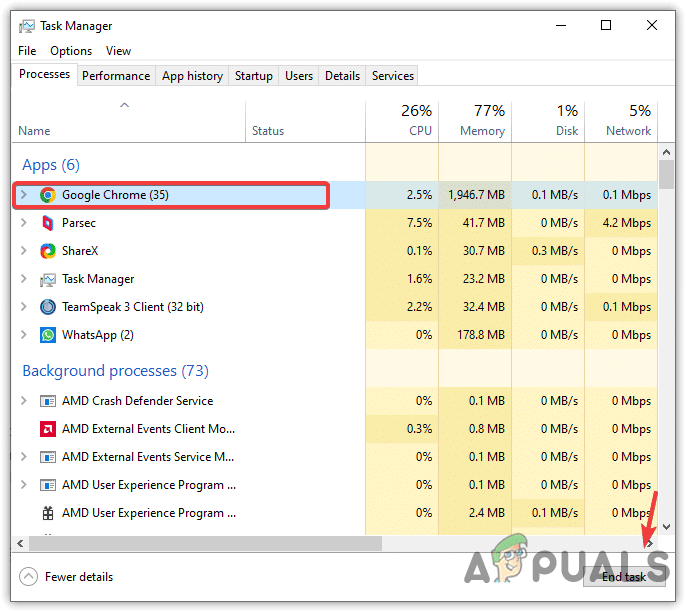Screen dimensions: 686x612
Task: Switch to the Startup tab
Action: click(254, 76)
